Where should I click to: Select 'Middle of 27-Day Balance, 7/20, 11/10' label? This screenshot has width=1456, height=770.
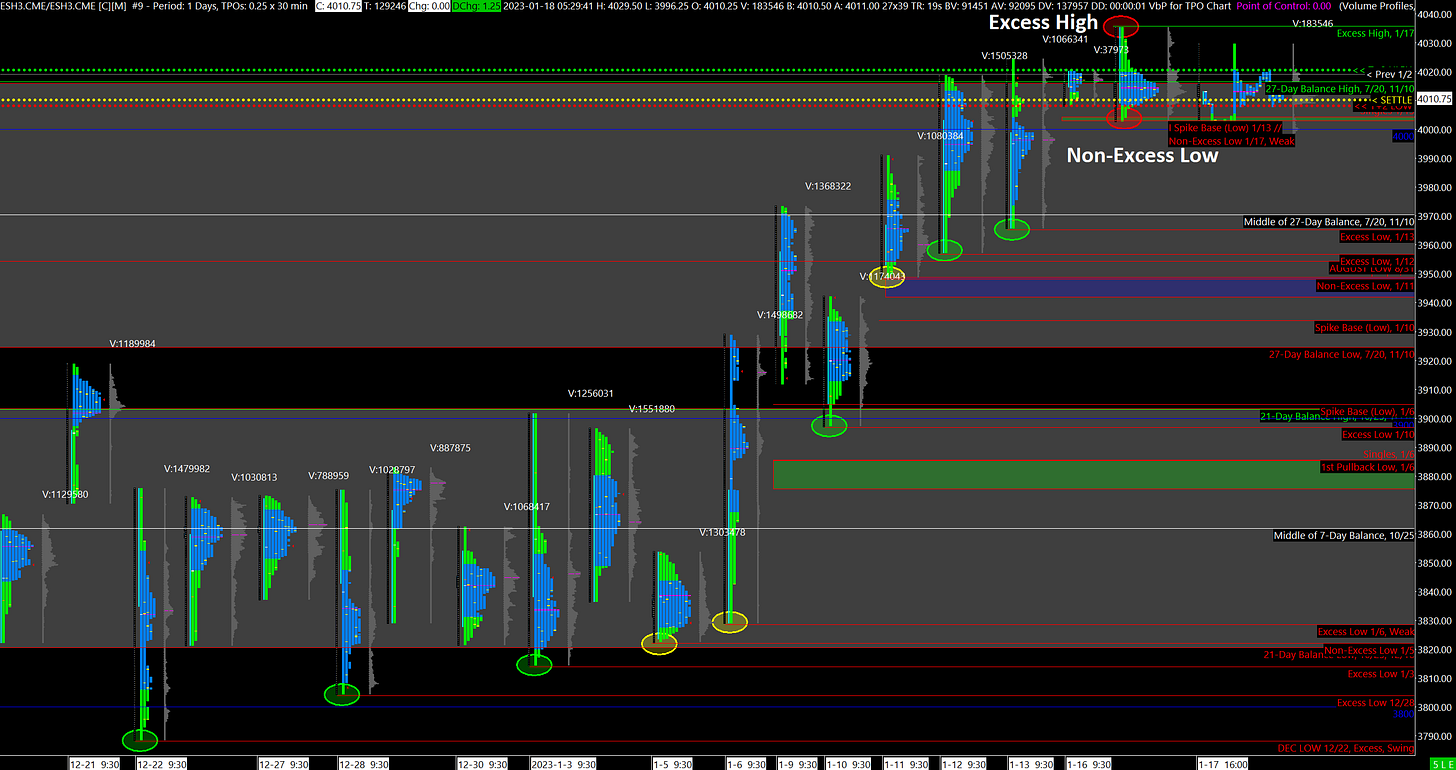[1328, 222]
